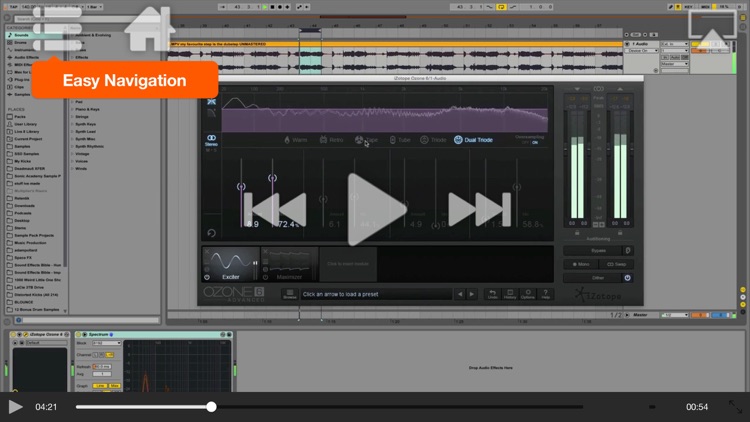Viewport: 750px width, 422px height.
Task: Enter fullscreen with the expand arrows icon
Action: [x=735, y=407]
